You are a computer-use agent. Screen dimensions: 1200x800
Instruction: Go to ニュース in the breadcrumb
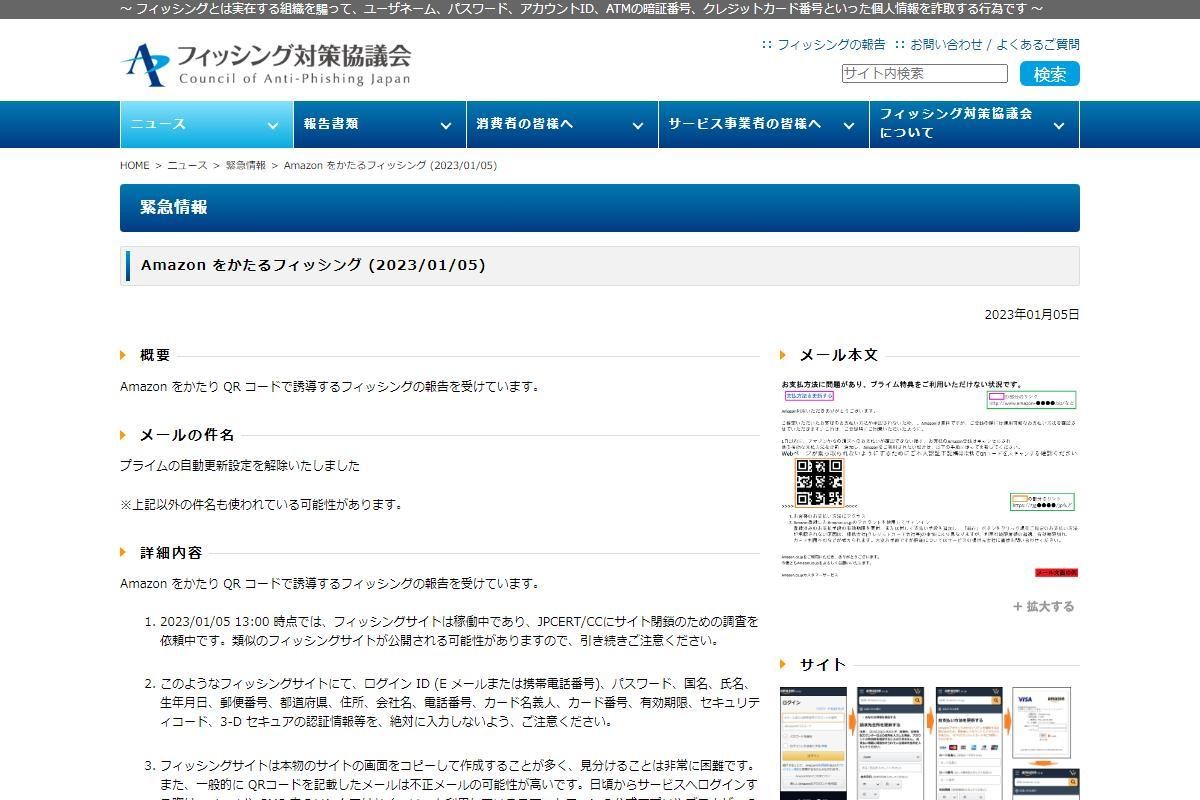[x=187, y=166]
